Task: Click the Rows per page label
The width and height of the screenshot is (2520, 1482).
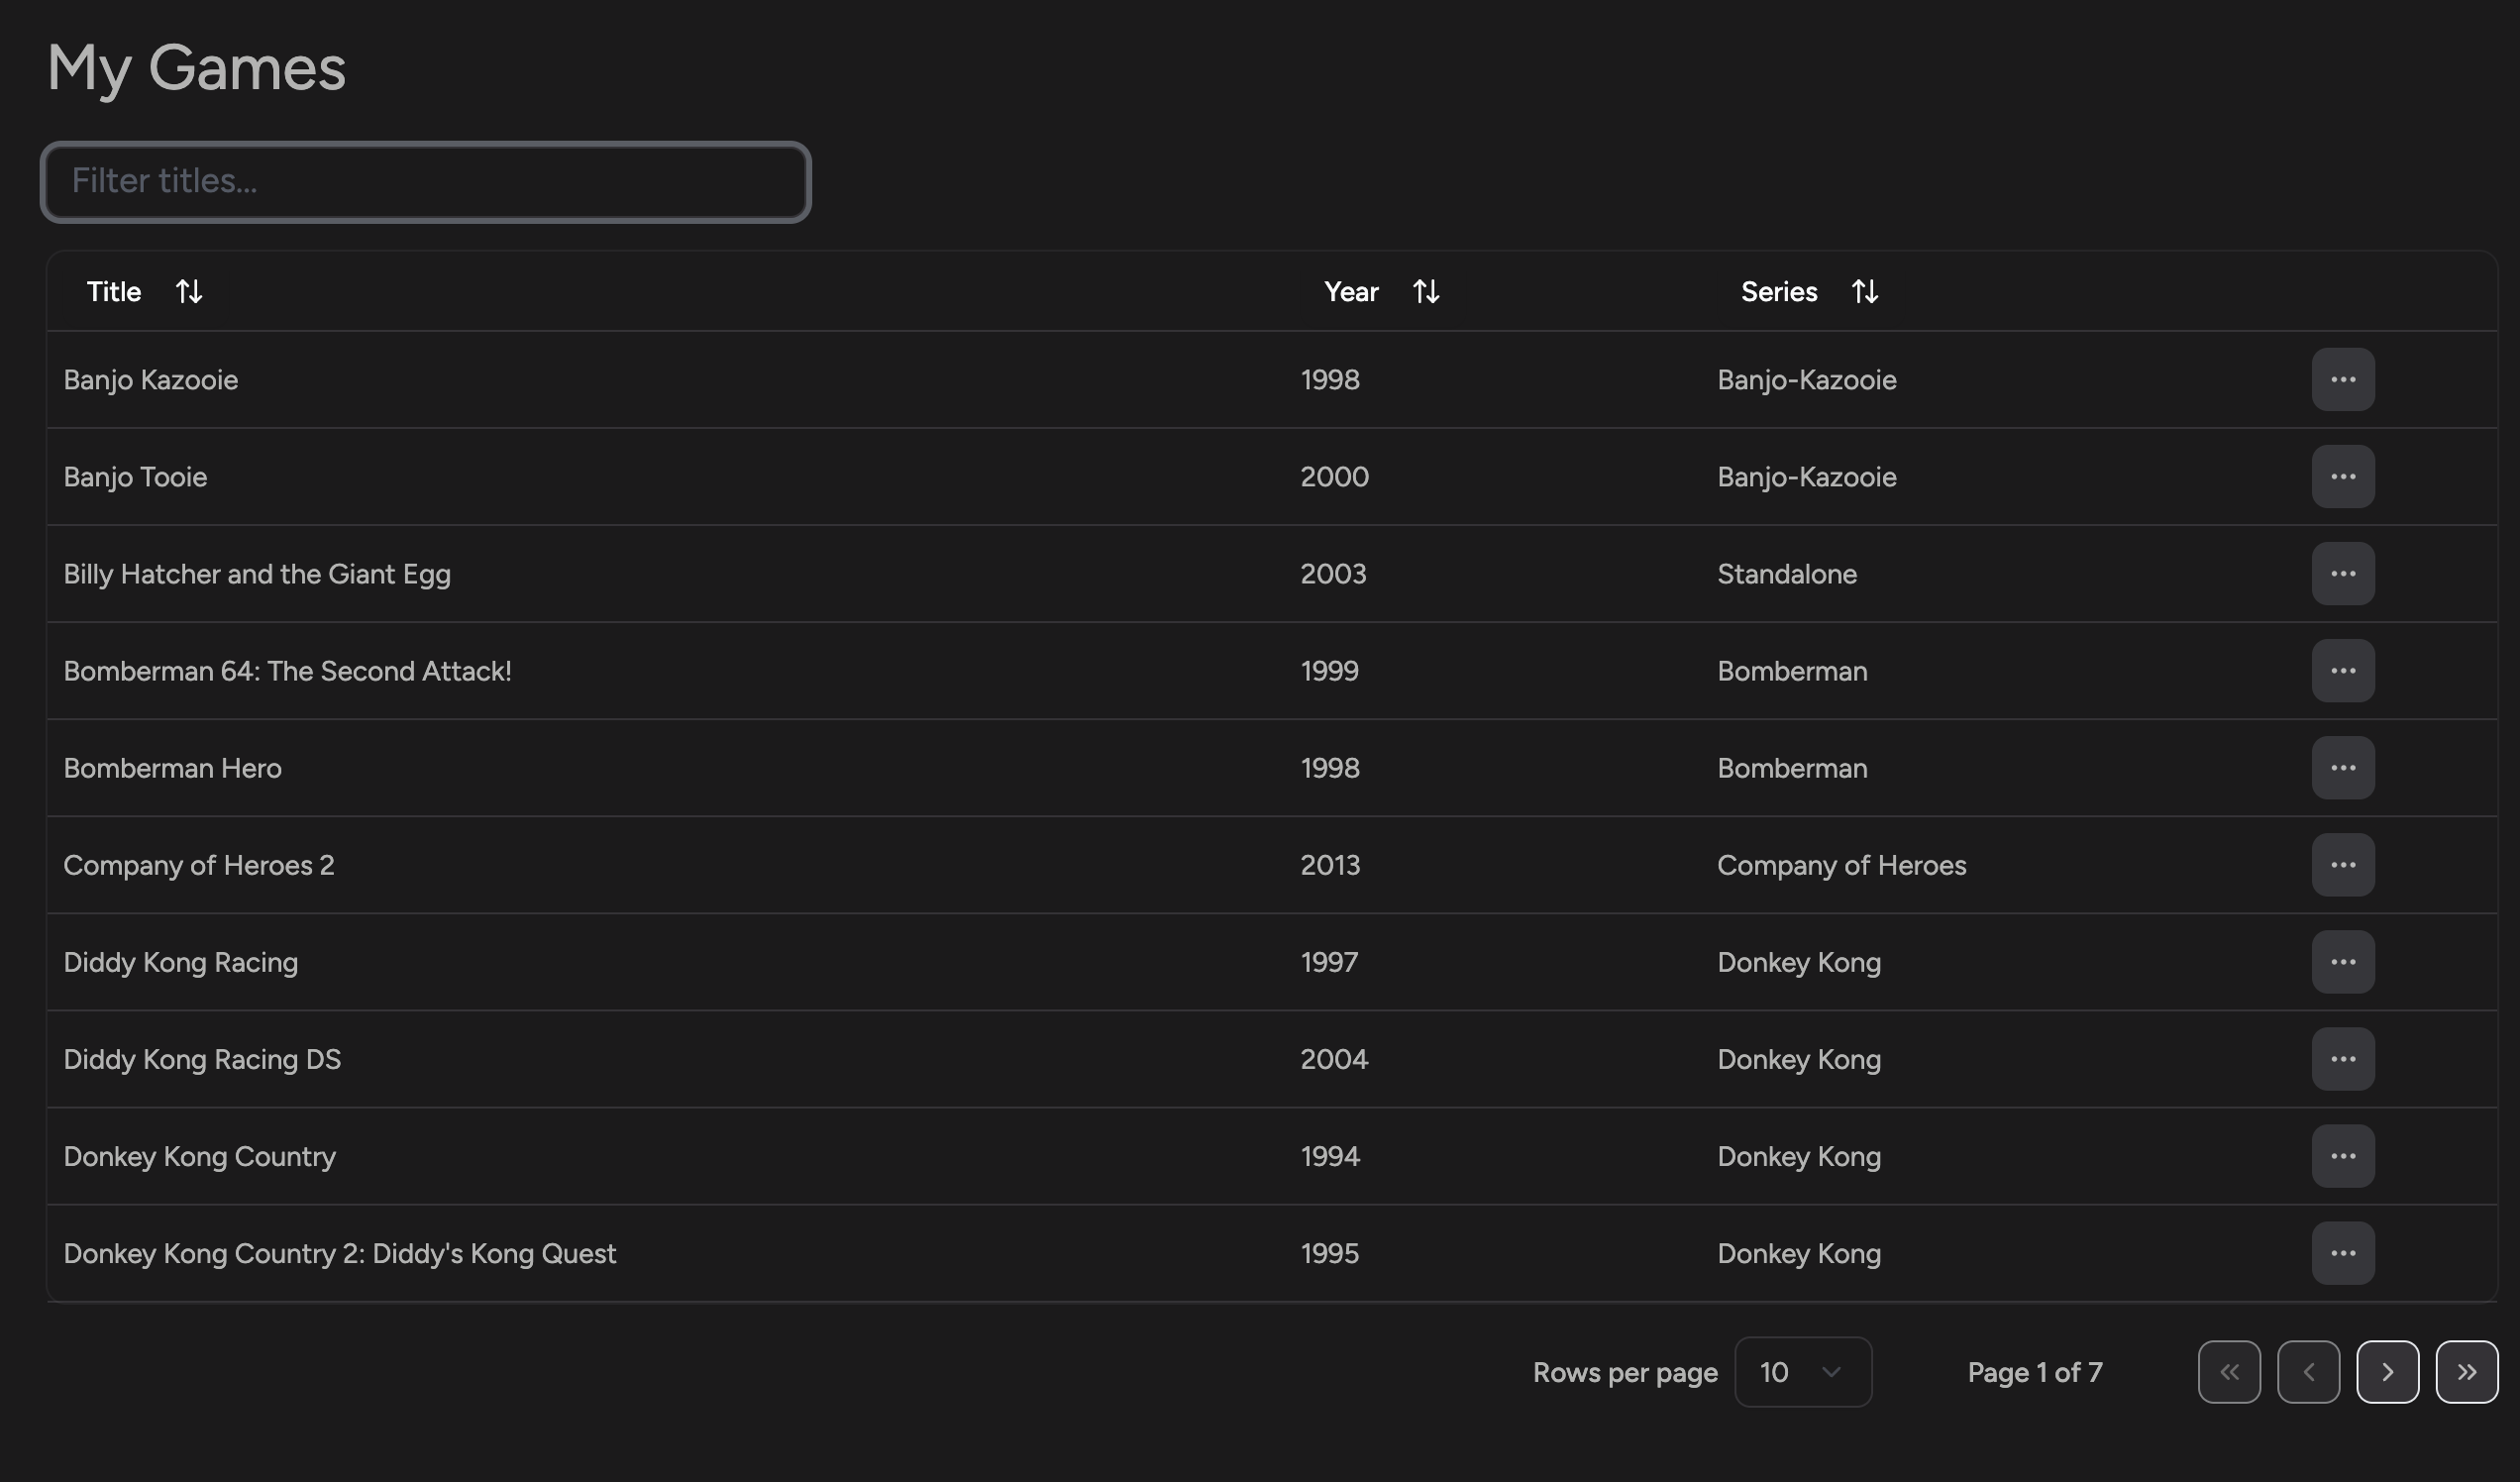Action: click(1625, 1372)
